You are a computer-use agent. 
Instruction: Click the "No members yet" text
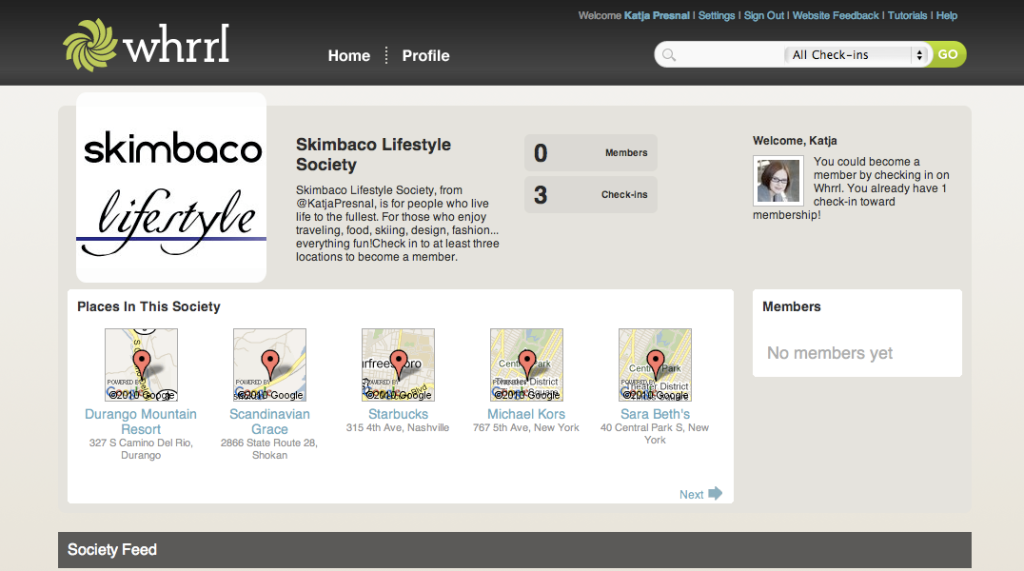pos(829,353)
